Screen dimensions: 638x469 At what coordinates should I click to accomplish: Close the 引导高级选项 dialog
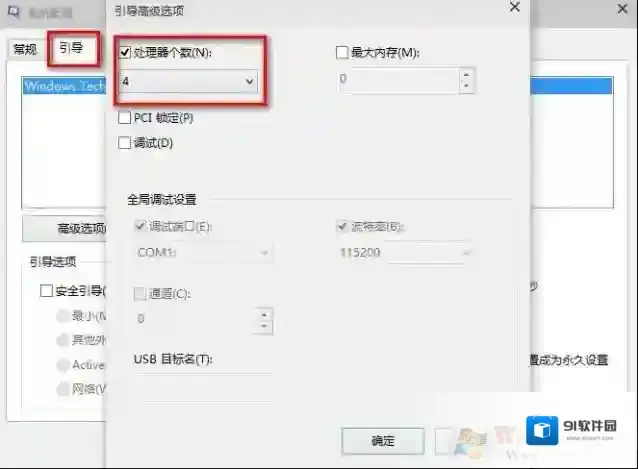click(x=514, y=8)
